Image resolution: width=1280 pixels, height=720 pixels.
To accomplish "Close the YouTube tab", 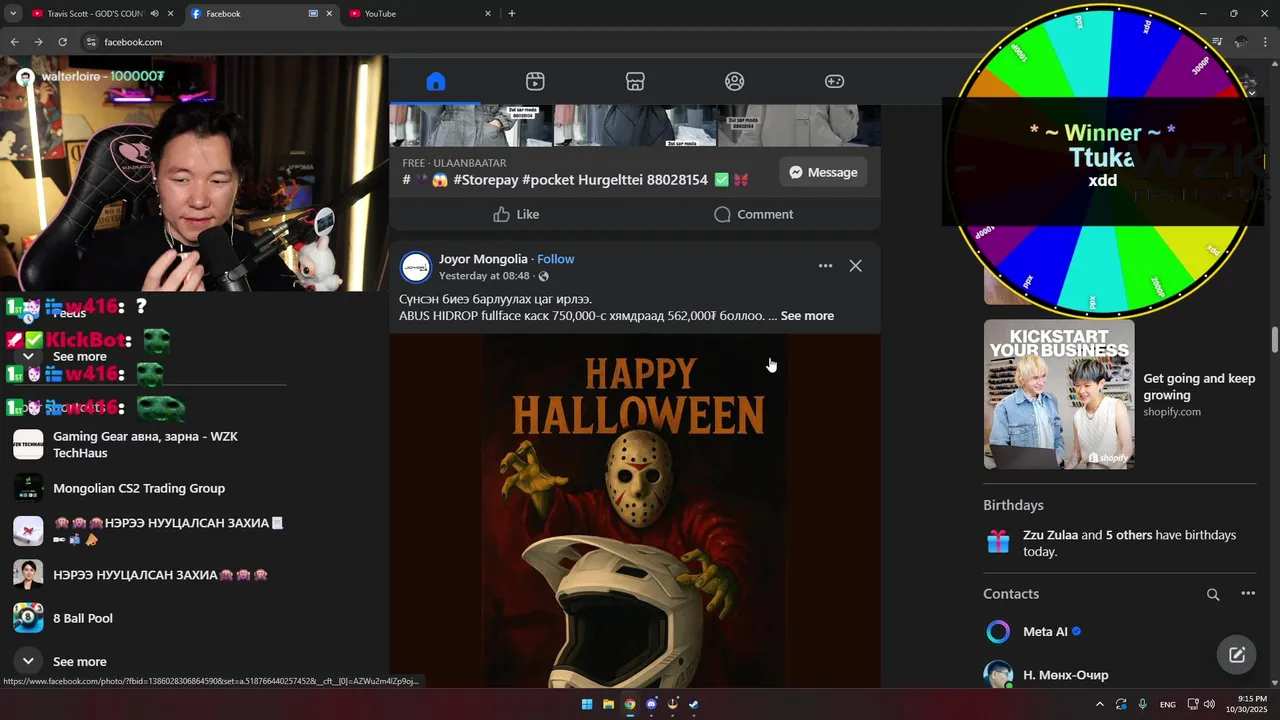I will click(x=488, y=14).
